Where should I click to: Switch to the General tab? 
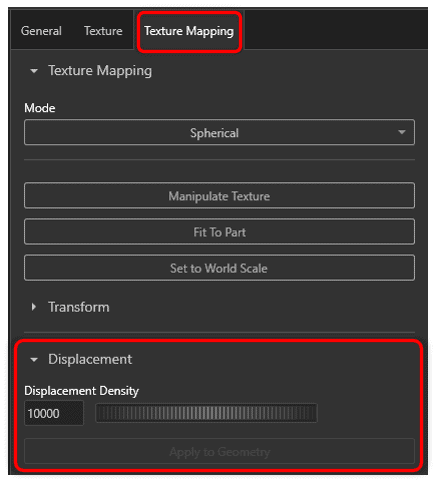tap(41, 31)
